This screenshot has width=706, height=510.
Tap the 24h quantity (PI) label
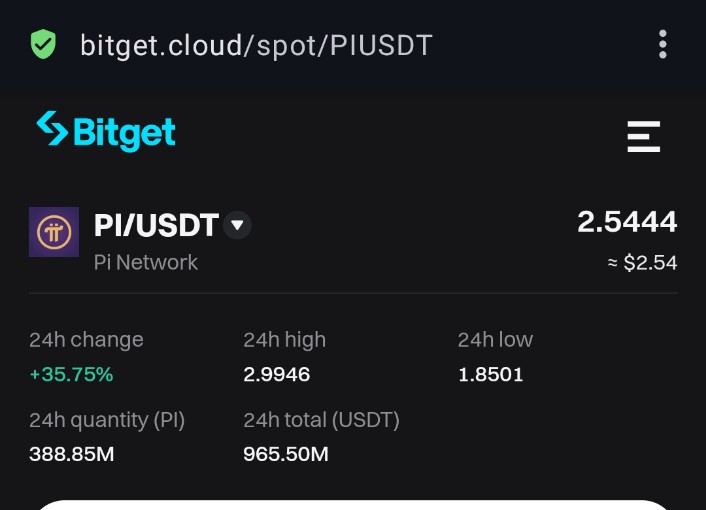point(107,420)
